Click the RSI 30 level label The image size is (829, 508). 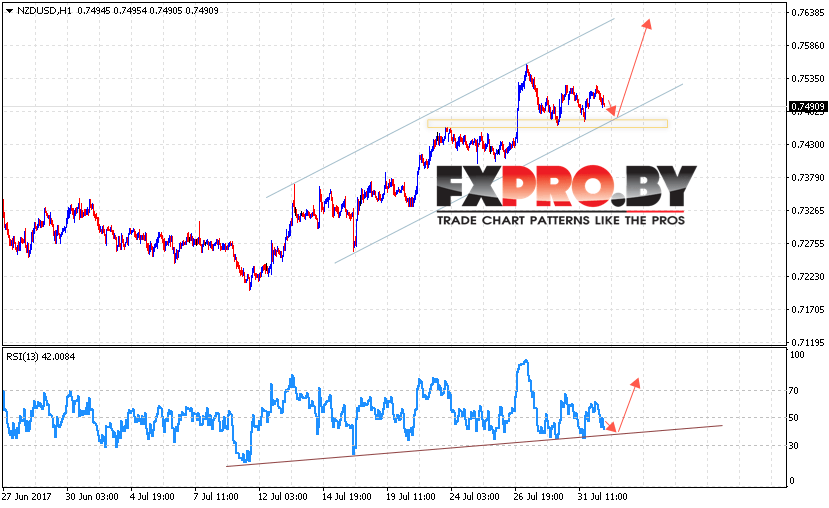[794, 446]
